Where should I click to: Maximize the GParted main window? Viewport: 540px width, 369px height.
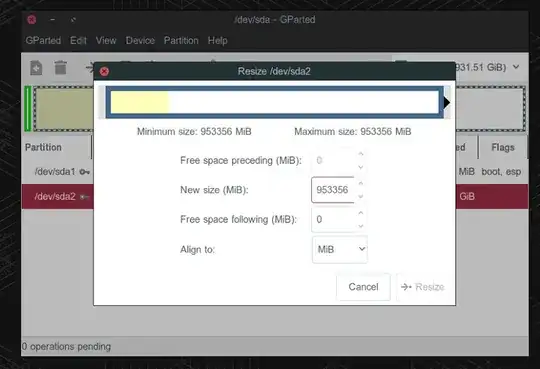pyautogui.click(x=73, y=20)
